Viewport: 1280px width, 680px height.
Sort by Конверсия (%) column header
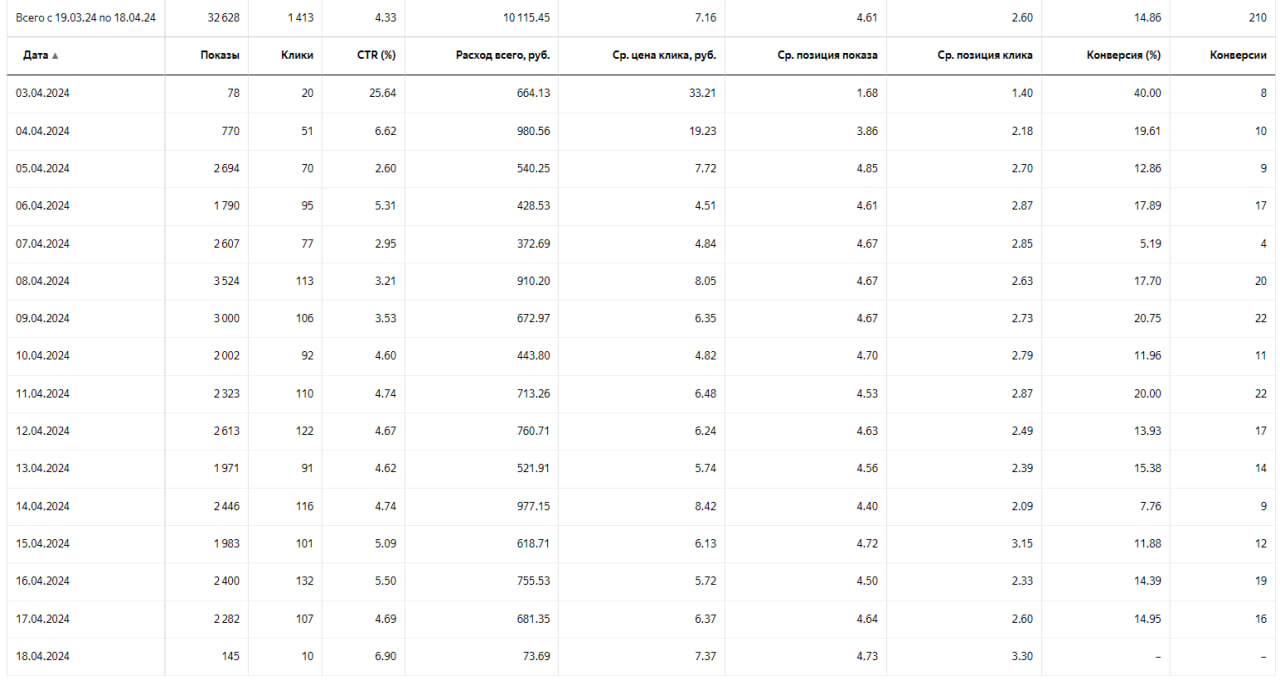[1124, 55]
